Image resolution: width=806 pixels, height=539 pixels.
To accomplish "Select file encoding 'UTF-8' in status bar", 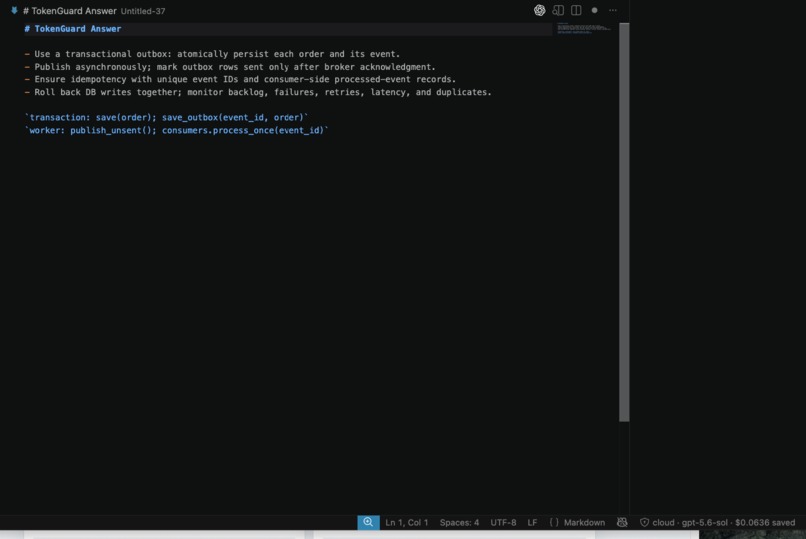I will tap(503, 523).
